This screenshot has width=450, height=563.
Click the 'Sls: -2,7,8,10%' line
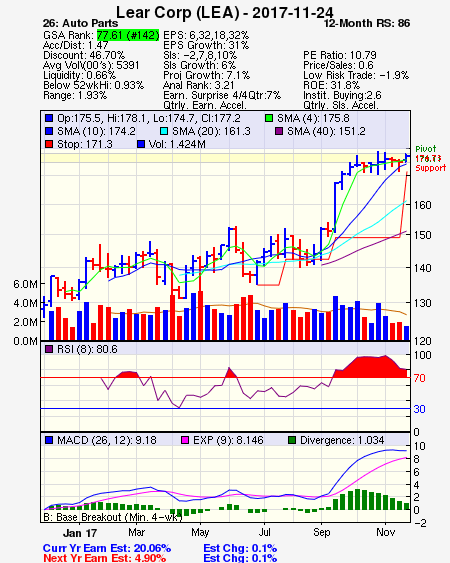click(200, 55)
